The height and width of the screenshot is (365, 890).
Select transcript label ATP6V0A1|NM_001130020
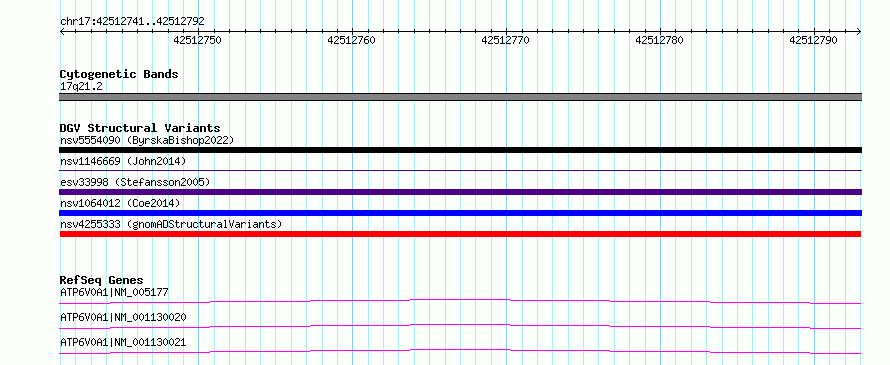pyautogui.click(x=123, y=317)
